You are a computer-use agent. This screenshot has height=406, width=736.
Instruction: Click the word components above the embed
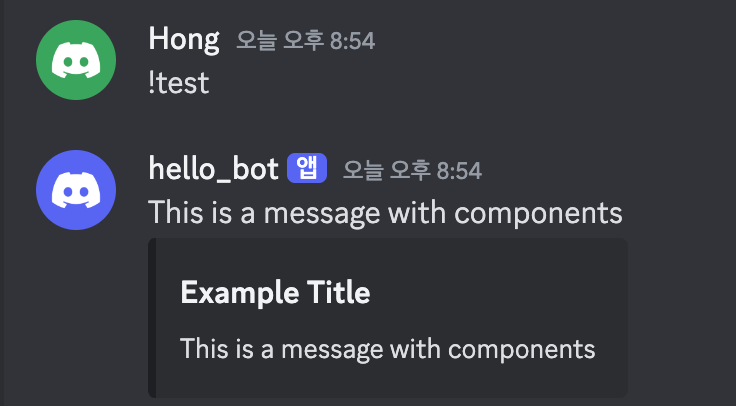click(538, 214)
